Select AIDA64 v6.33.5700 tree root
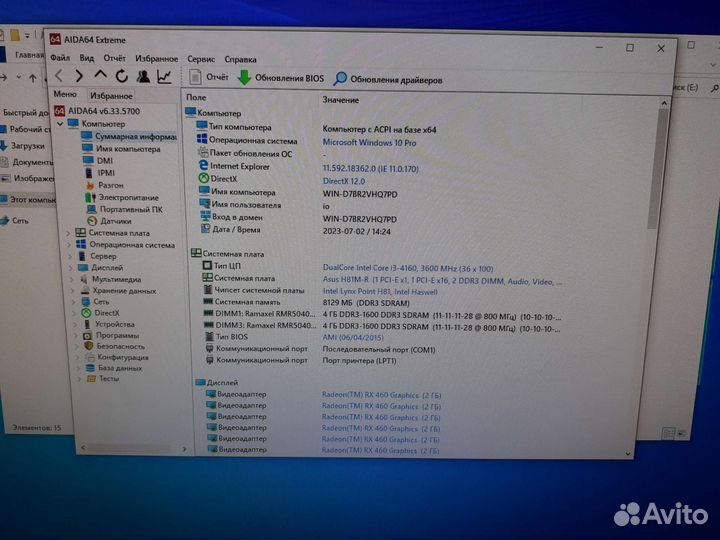This screenshot has width=720, height=540. click(97, 111)
